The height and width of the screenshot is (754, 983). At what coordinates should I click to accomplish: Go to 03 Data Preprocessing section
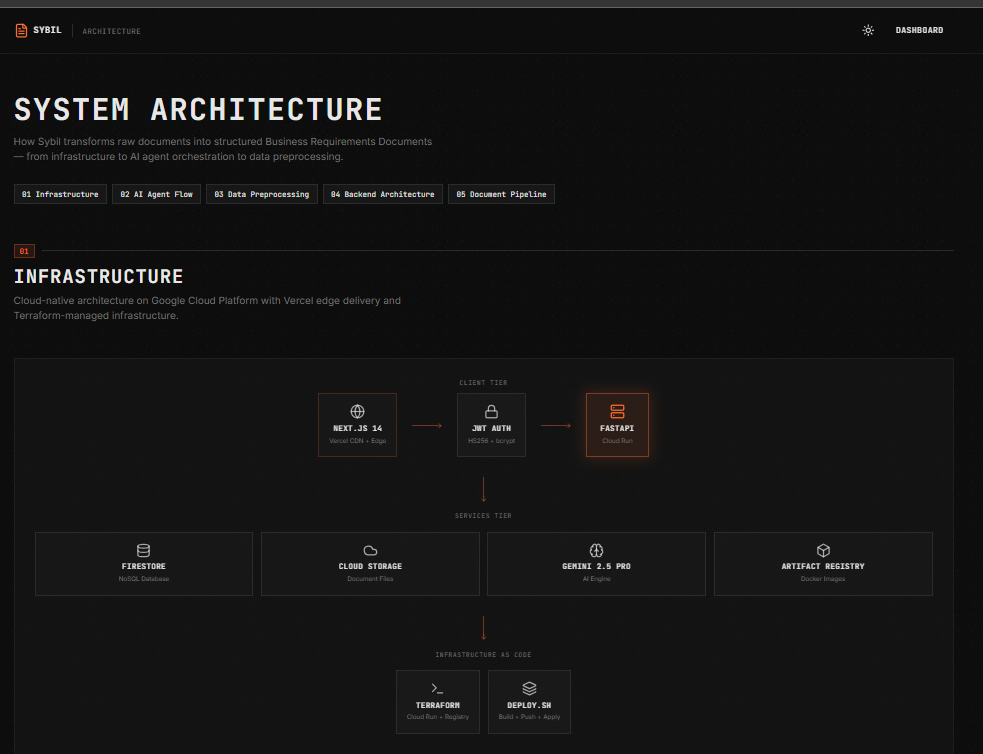coord(262,194)
